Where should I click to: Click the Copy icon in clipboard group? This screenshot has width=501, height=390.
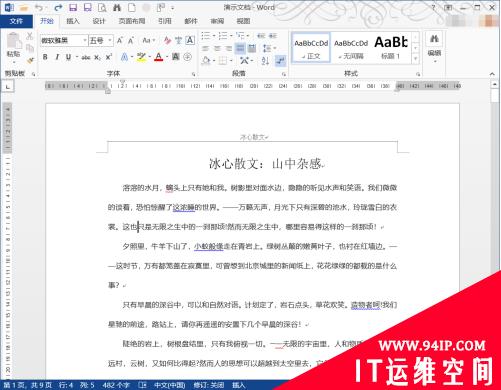tap(30, 48)
